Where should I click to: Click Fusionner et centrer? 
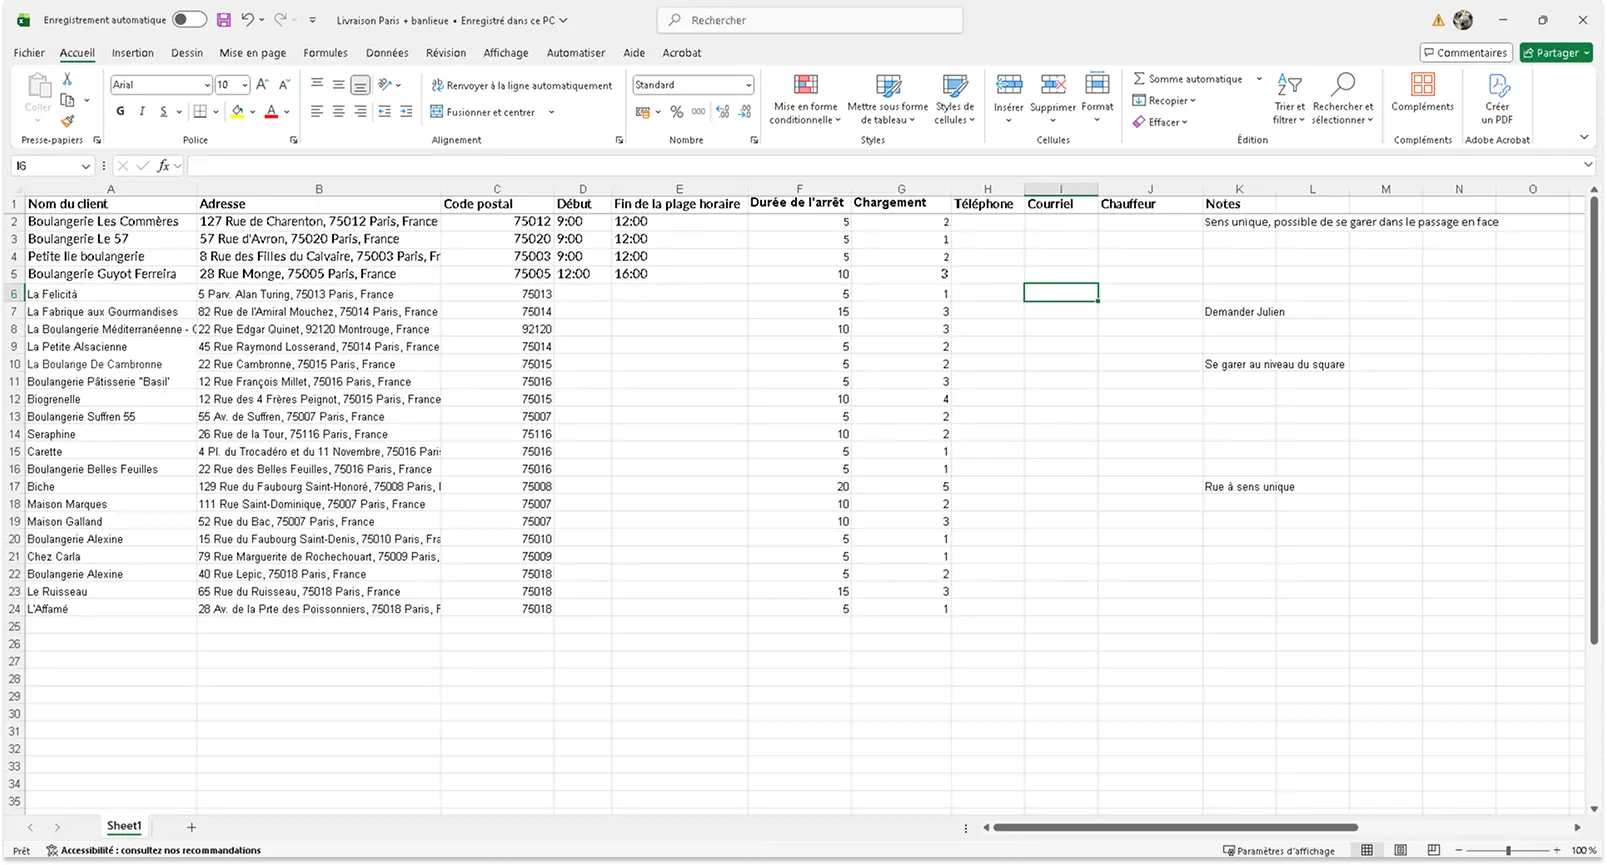coord(484,112)
